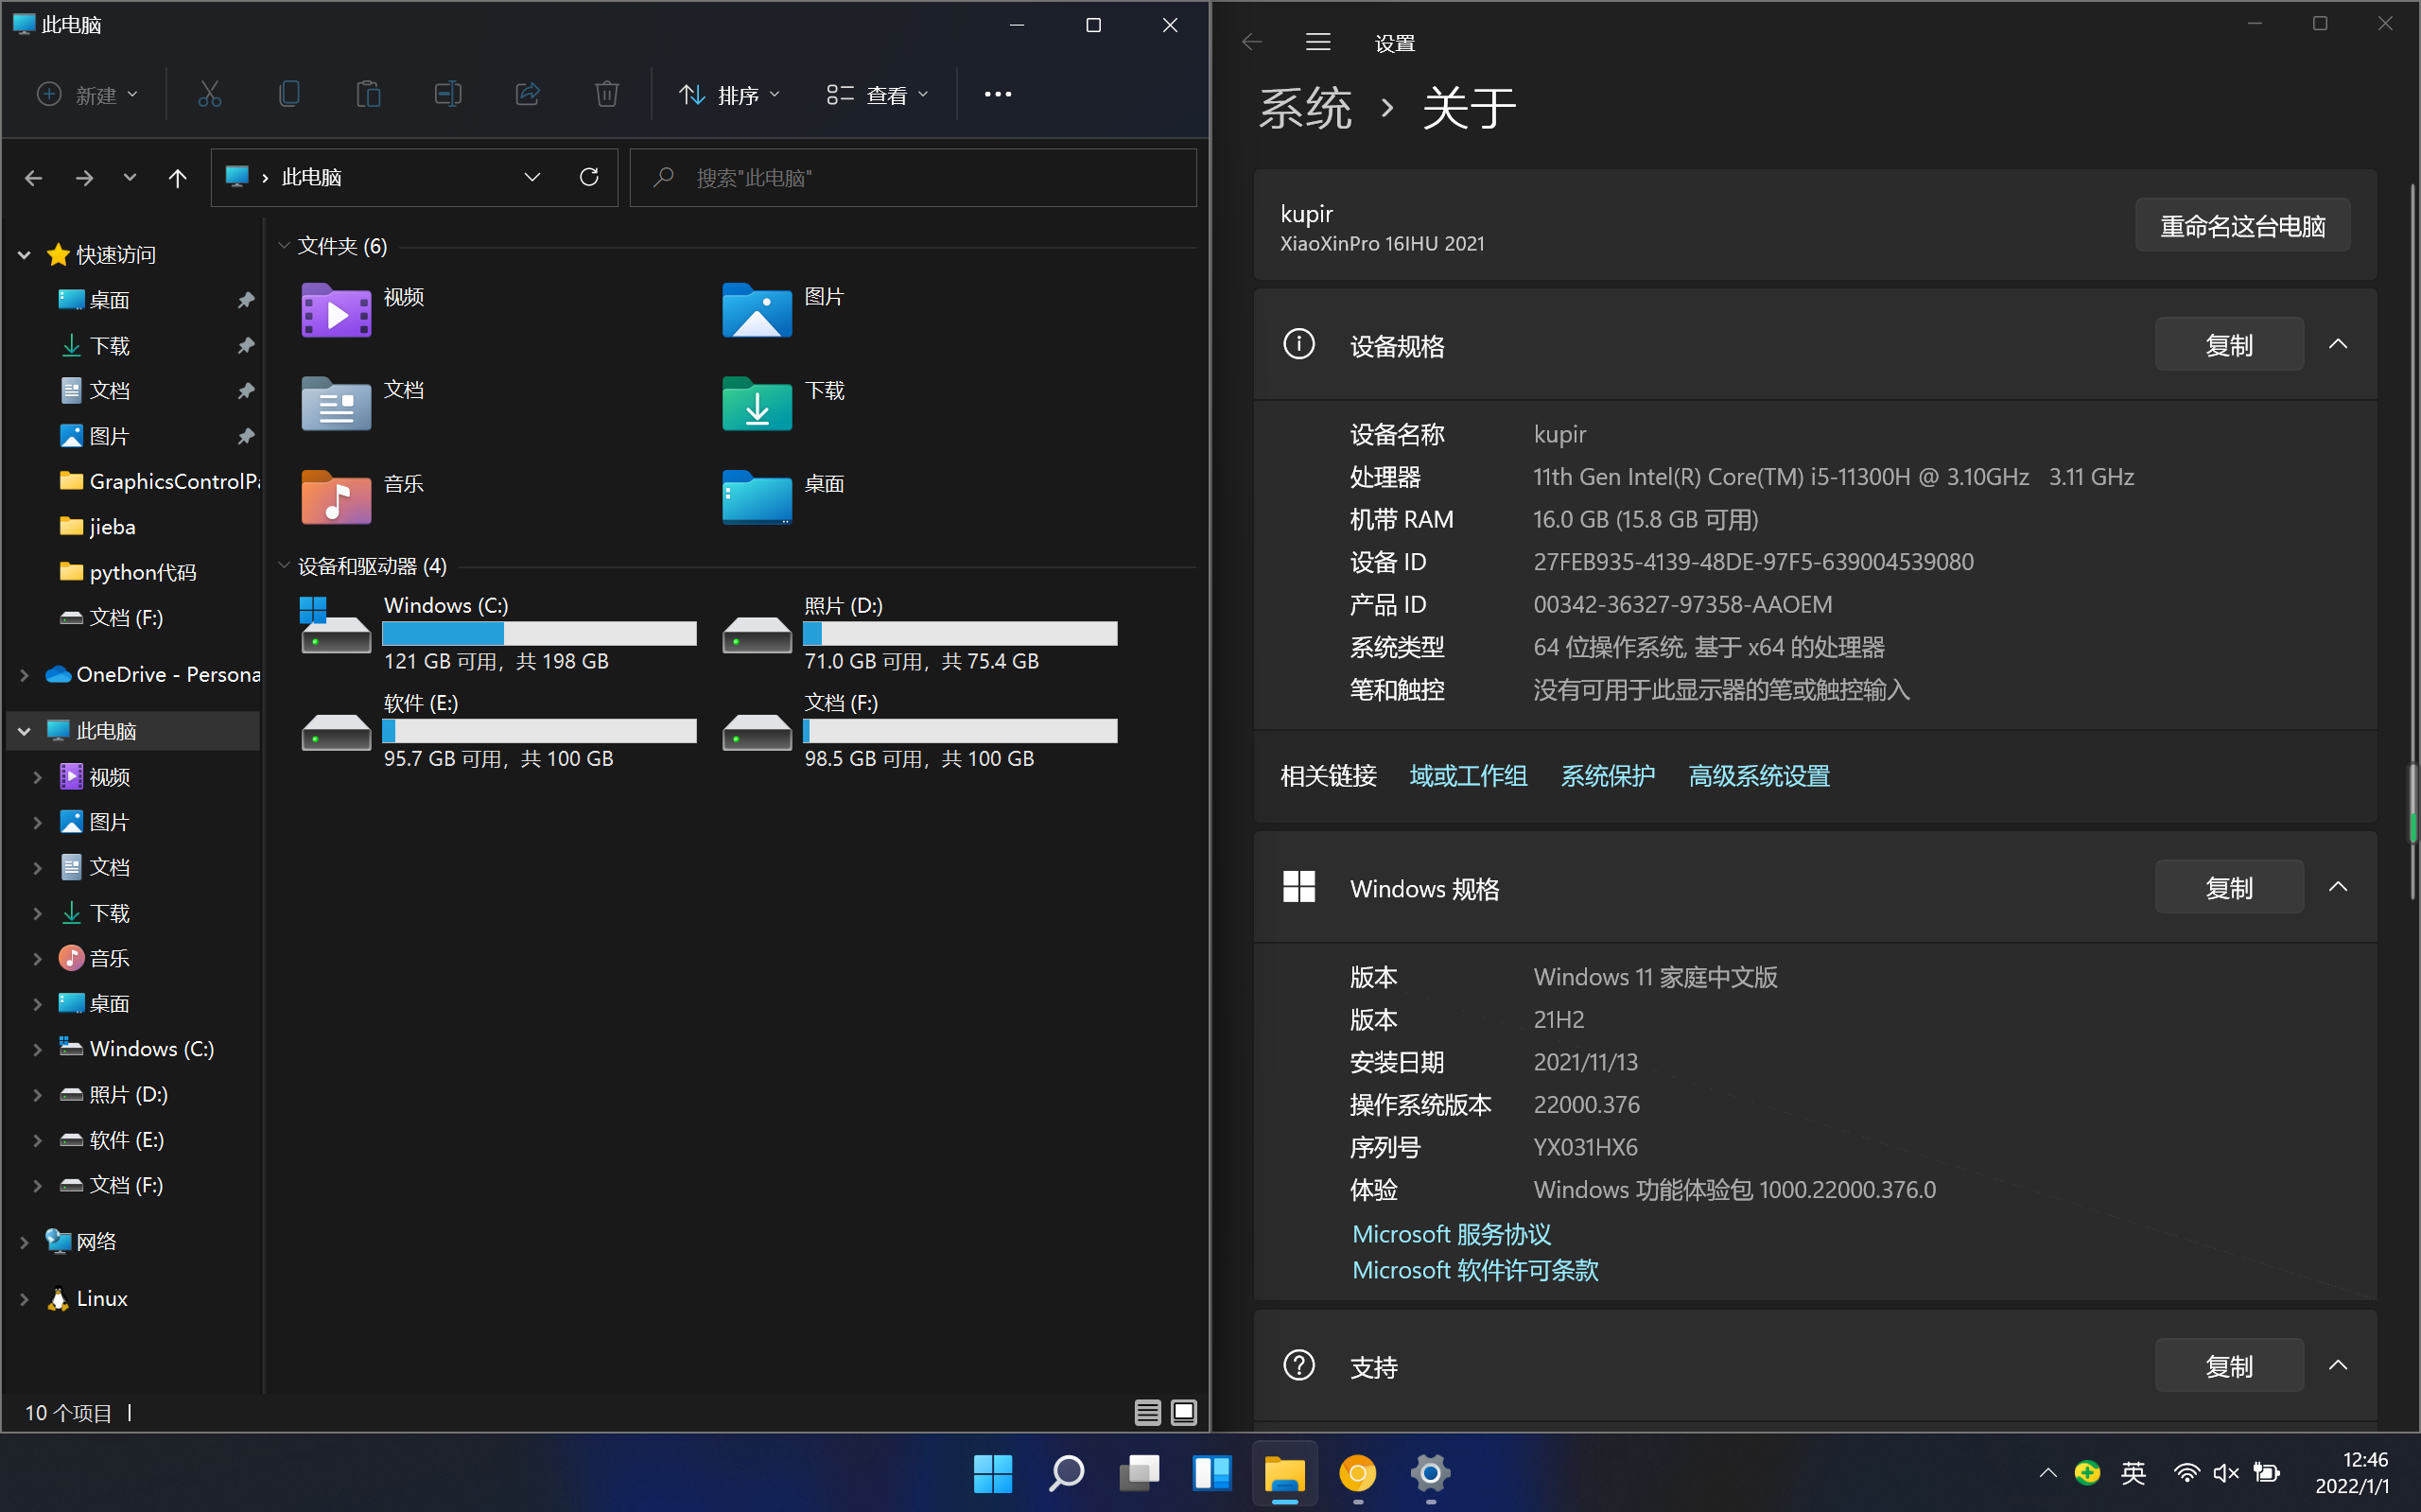Click the Rename icon in File Explorer toolbar
The image size is (2421, 1512).
click(x=448, y=94)
